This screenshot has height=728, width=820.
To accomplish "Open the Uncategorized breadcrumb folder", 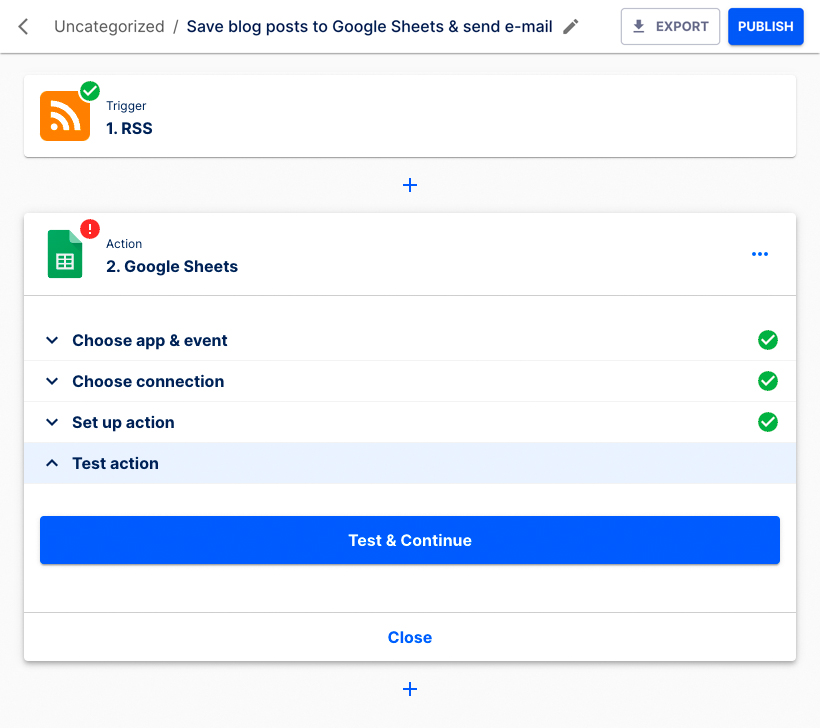I will click(x=109, y=26).
